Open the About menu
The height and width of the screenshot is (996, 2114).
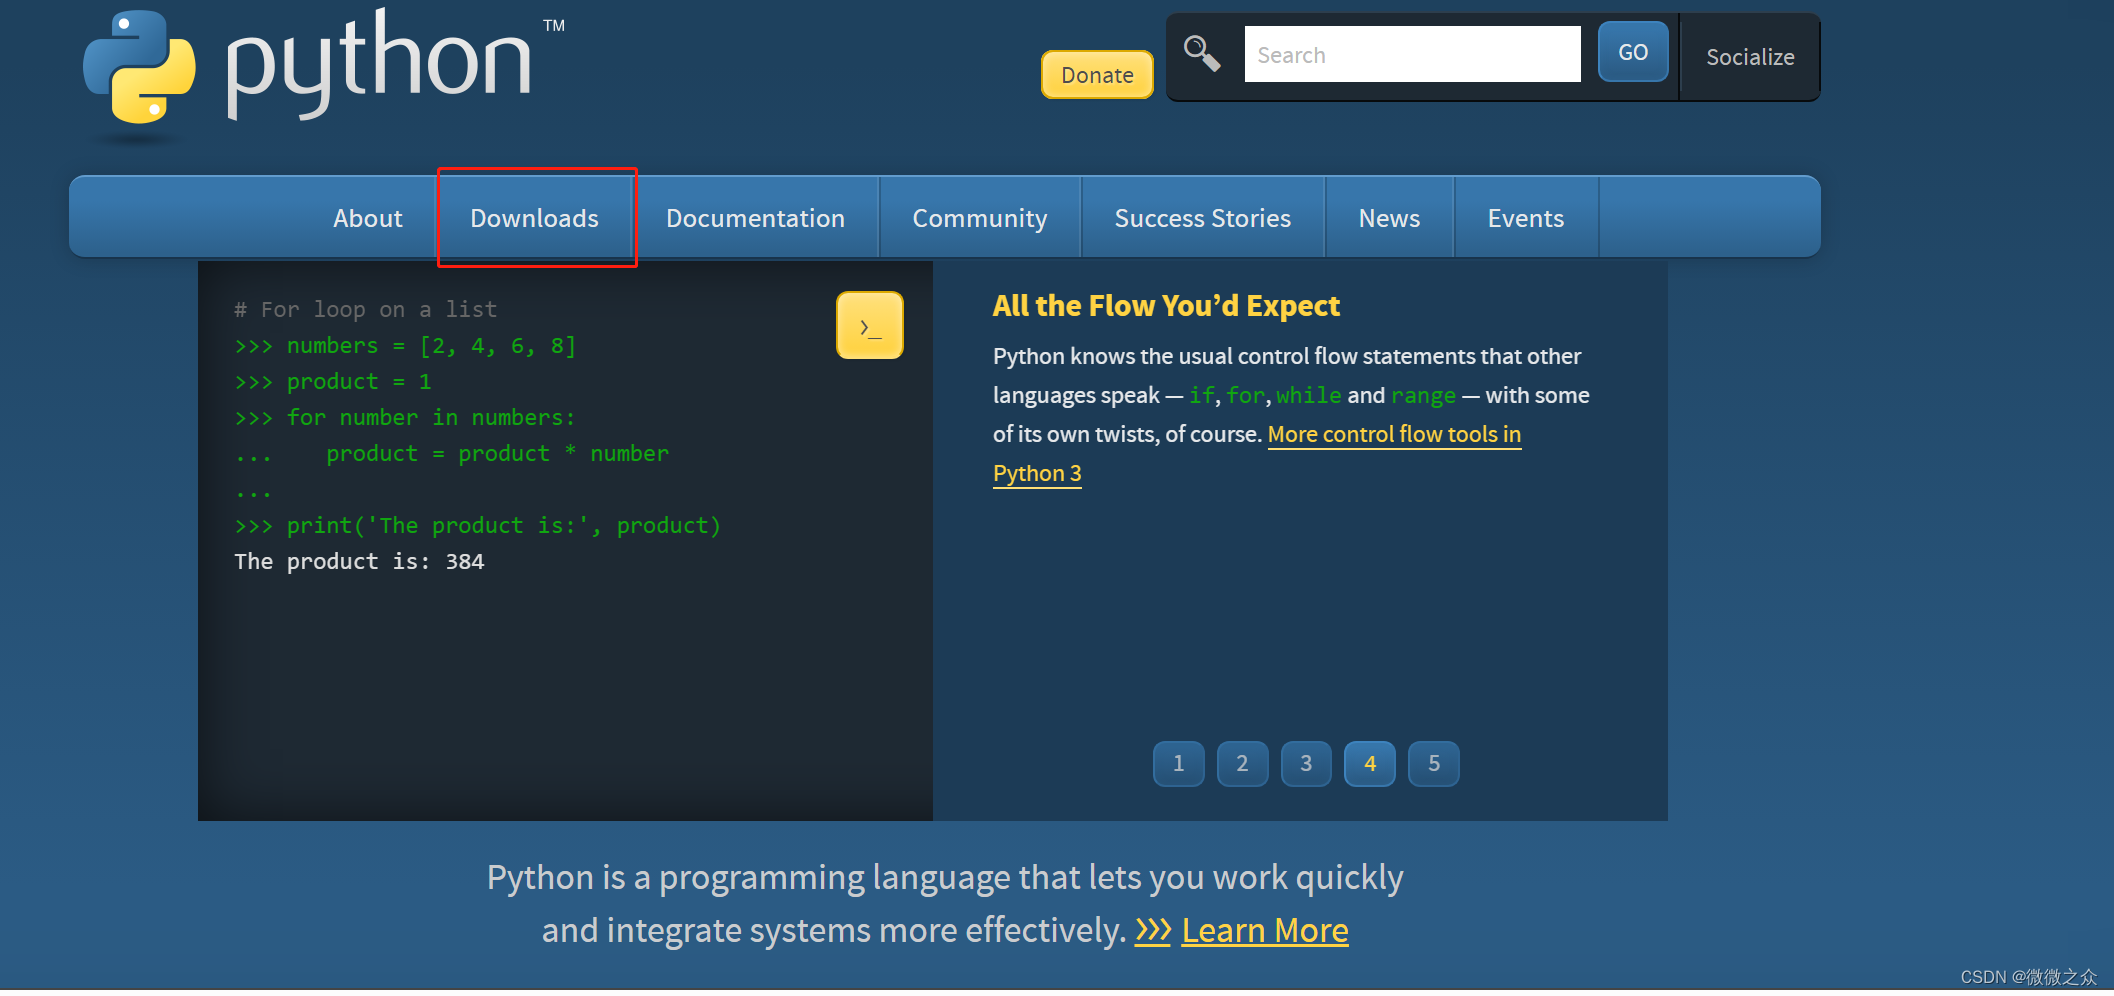[368, 218]
